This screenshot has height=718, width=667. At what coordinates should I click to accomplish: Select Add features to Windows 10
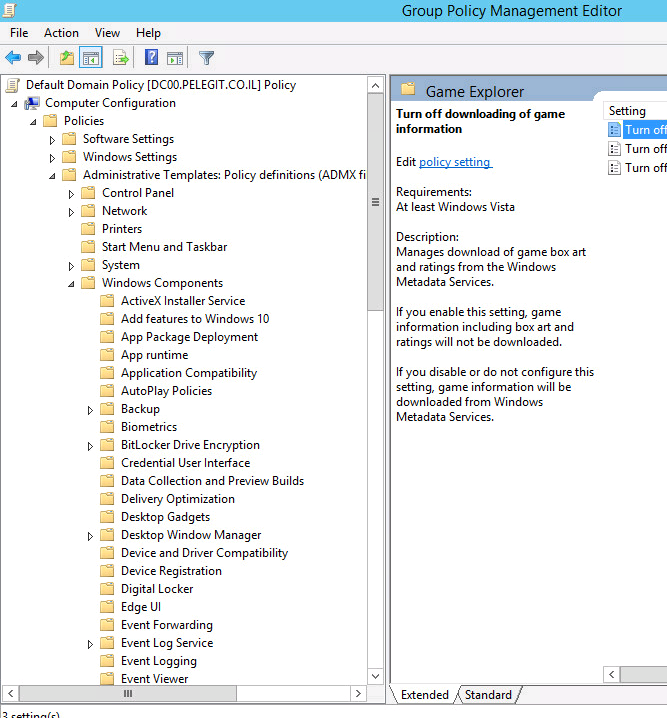point(195,319)
